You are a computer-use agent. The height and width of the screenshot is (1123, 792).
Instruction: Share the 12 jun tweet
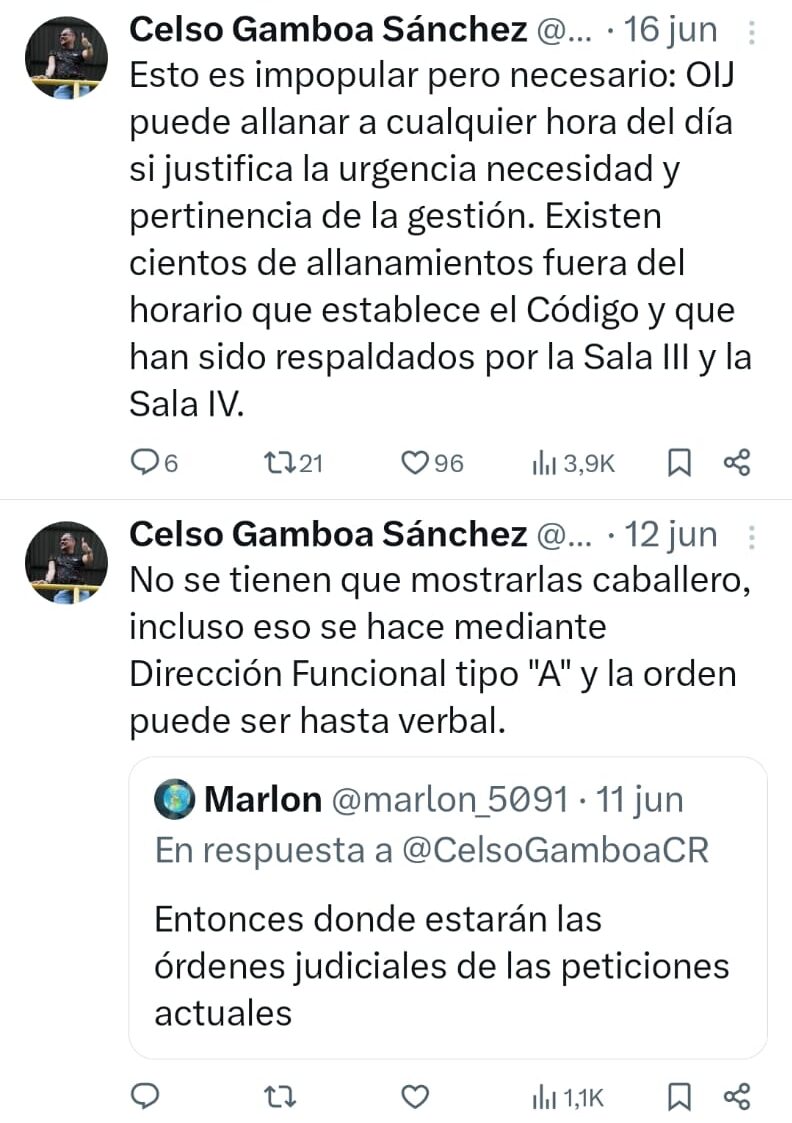[x=737, y=1097]
